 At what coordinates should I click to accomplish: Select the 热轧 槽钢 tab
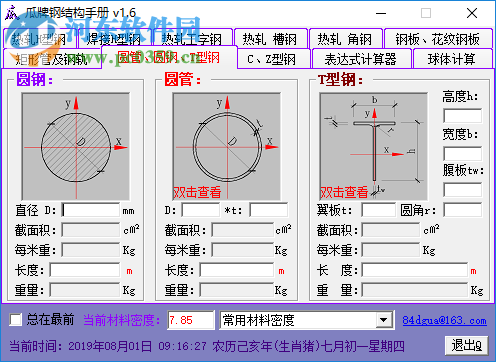[270, 39]
